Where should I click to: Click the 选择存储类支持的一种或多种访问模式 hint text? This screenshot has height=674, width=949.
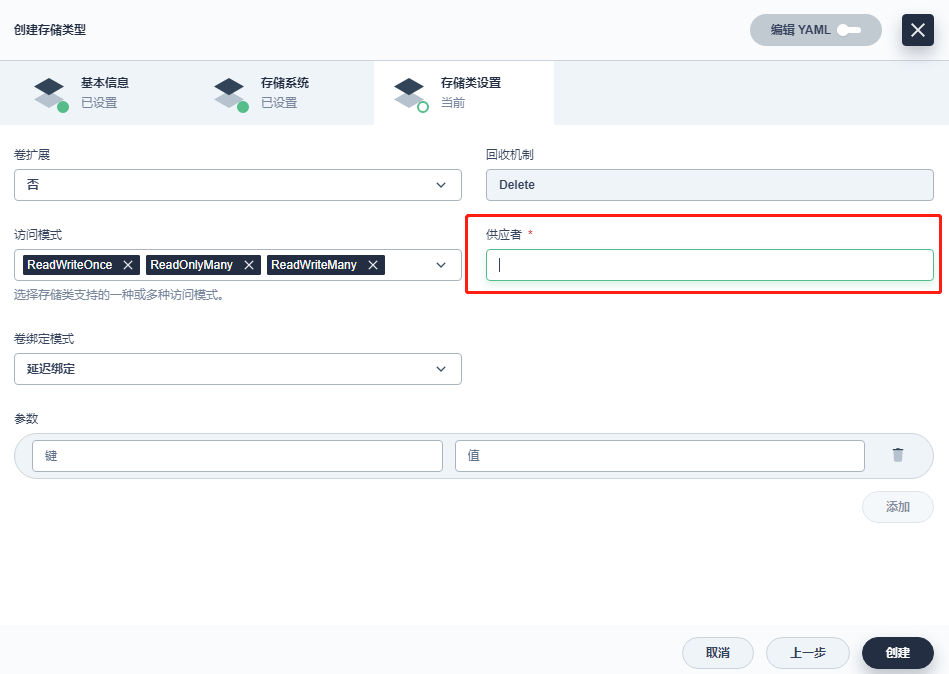[x=119, y=295]
